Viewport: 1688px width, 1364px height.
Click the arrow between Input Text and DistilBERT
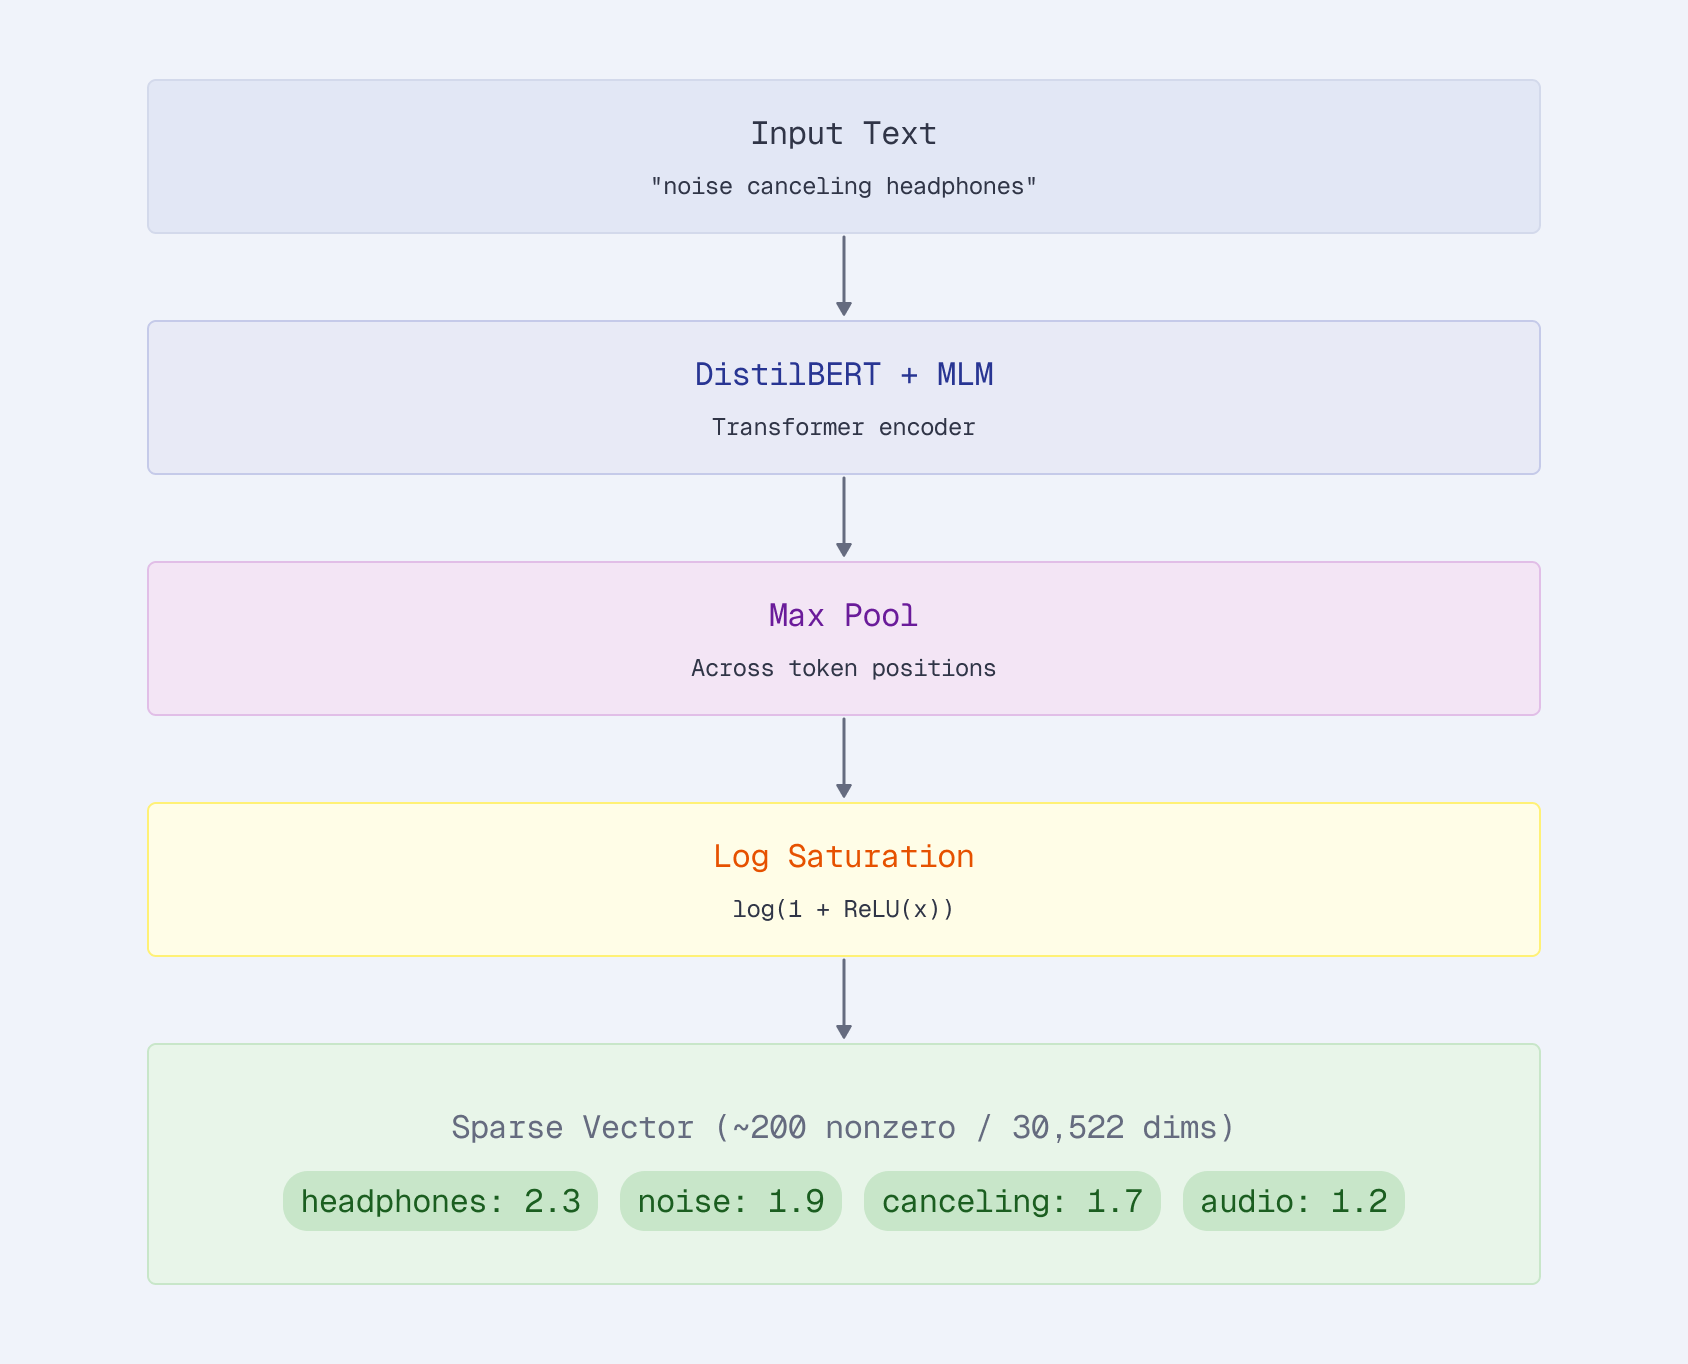coord(844,275)
